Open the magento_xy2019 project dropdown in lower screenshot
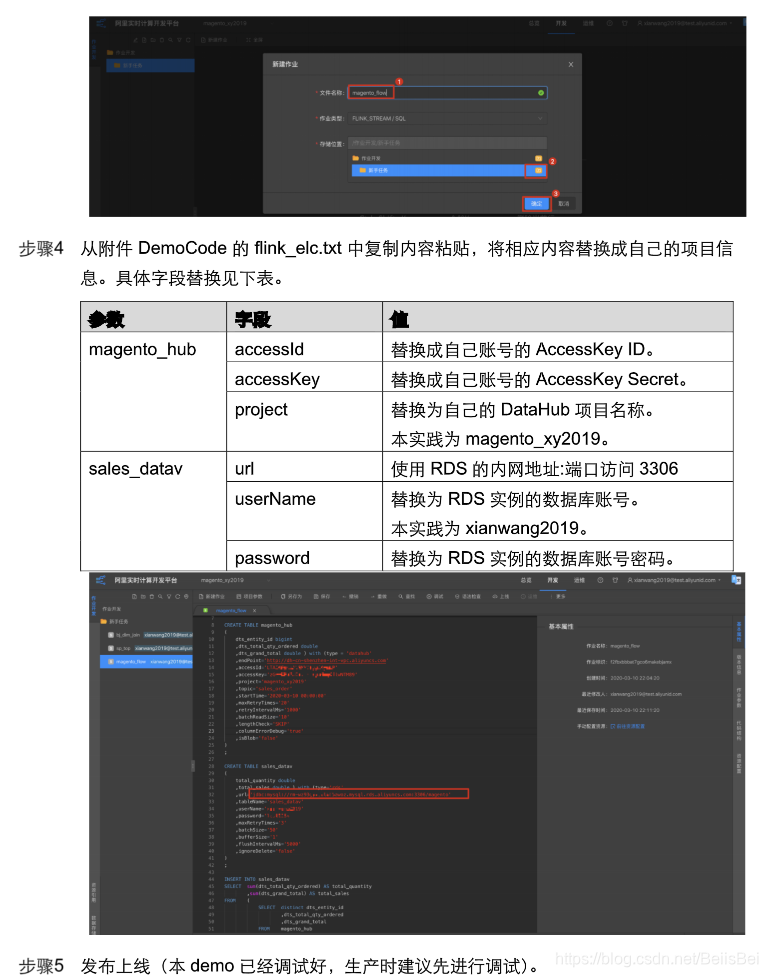This screenshot has height=977, width=768. coord(235,580)
